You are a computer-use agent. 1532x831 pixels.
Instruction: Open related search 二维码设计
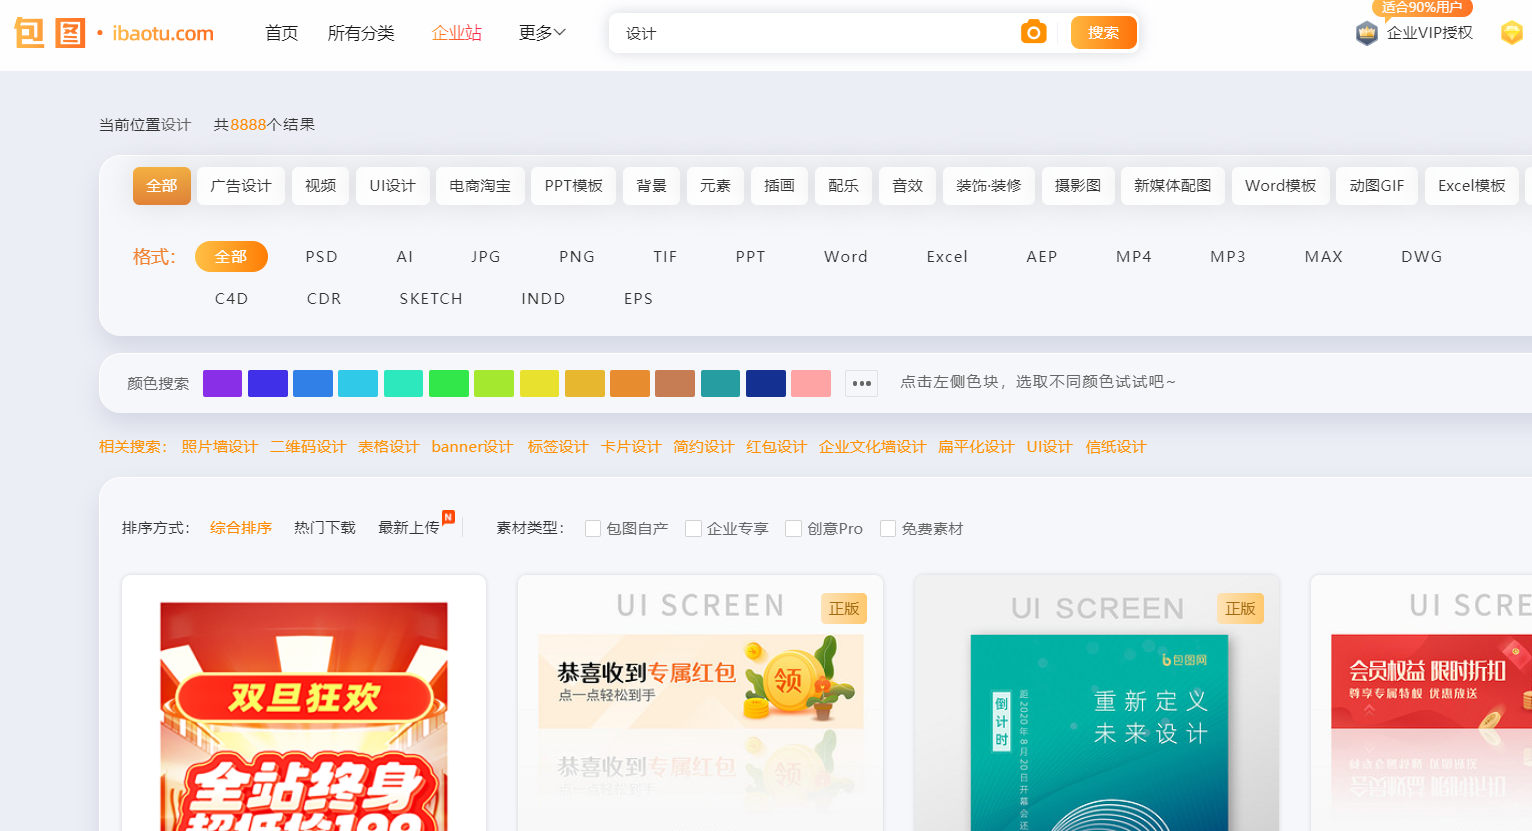click(308, 447)
